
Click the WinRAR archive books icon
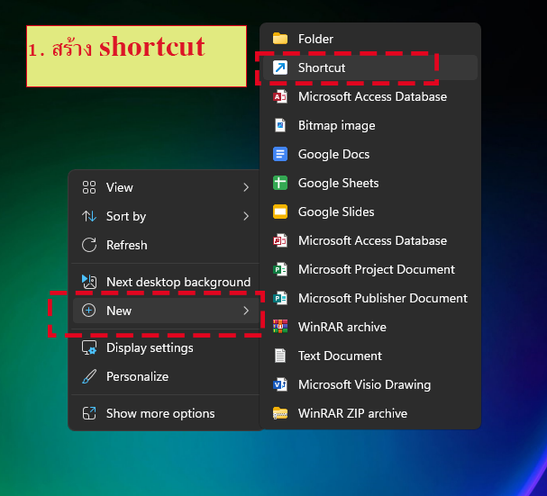(280, 327)
